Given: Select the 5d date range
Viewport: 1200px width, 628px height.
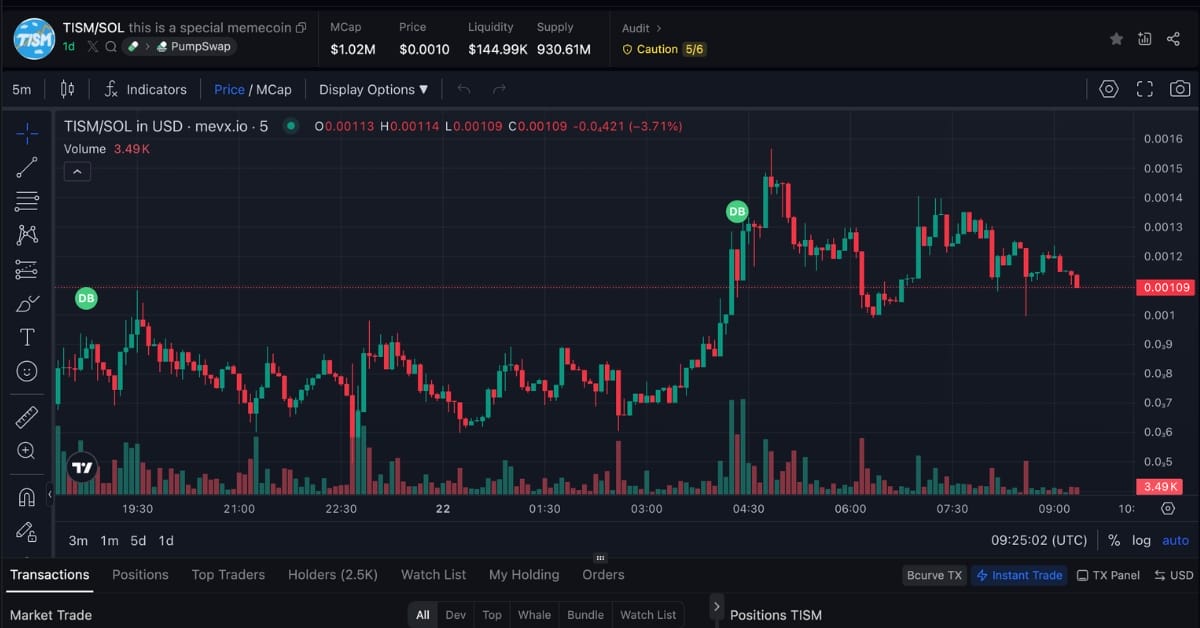Looking at the screenshot, I should coord(138,540).
